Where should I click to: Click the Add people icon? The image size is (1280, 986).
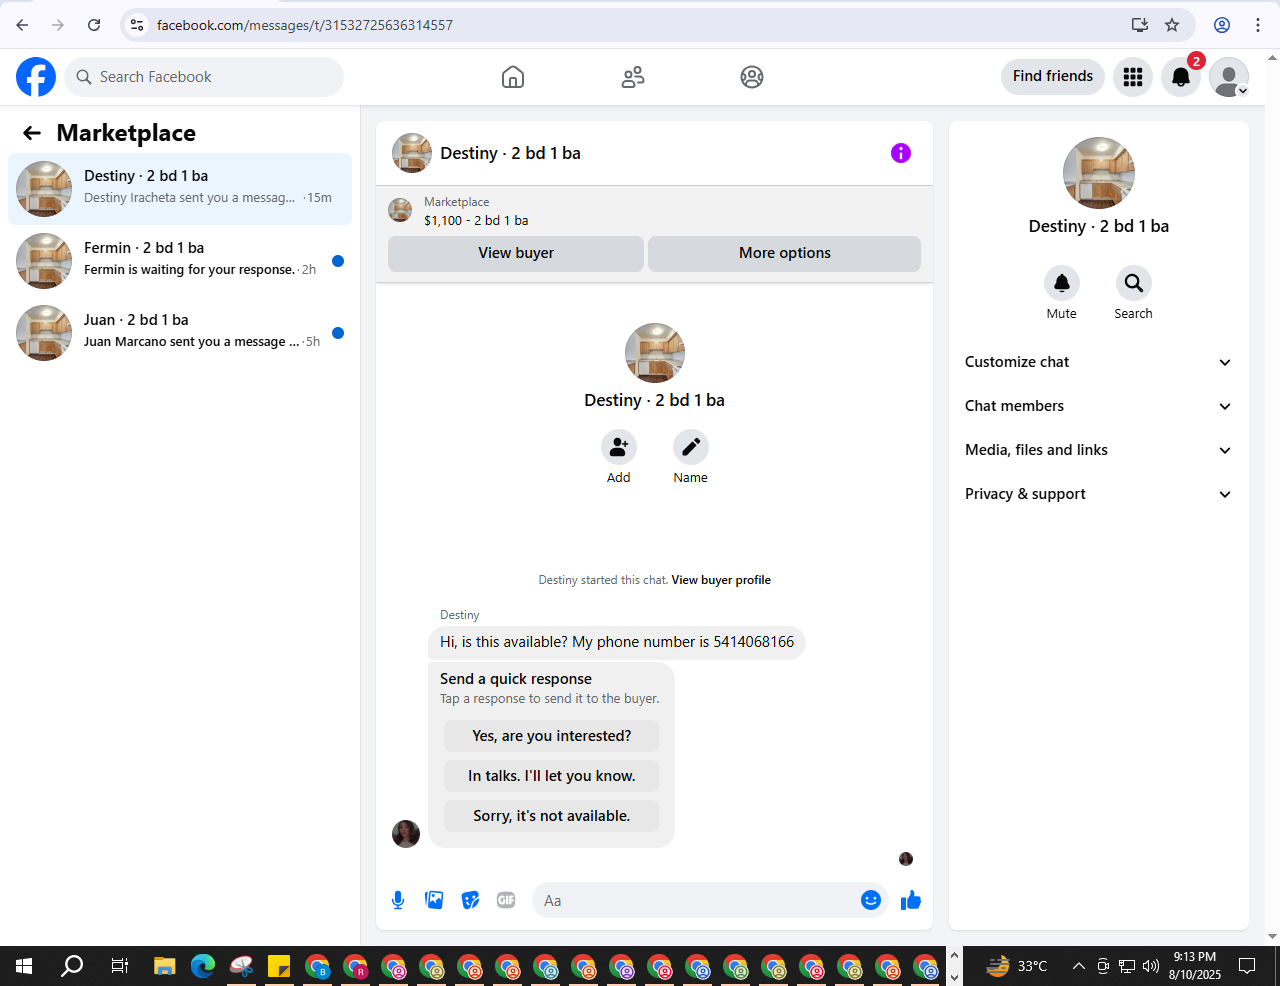click(619, 447)
